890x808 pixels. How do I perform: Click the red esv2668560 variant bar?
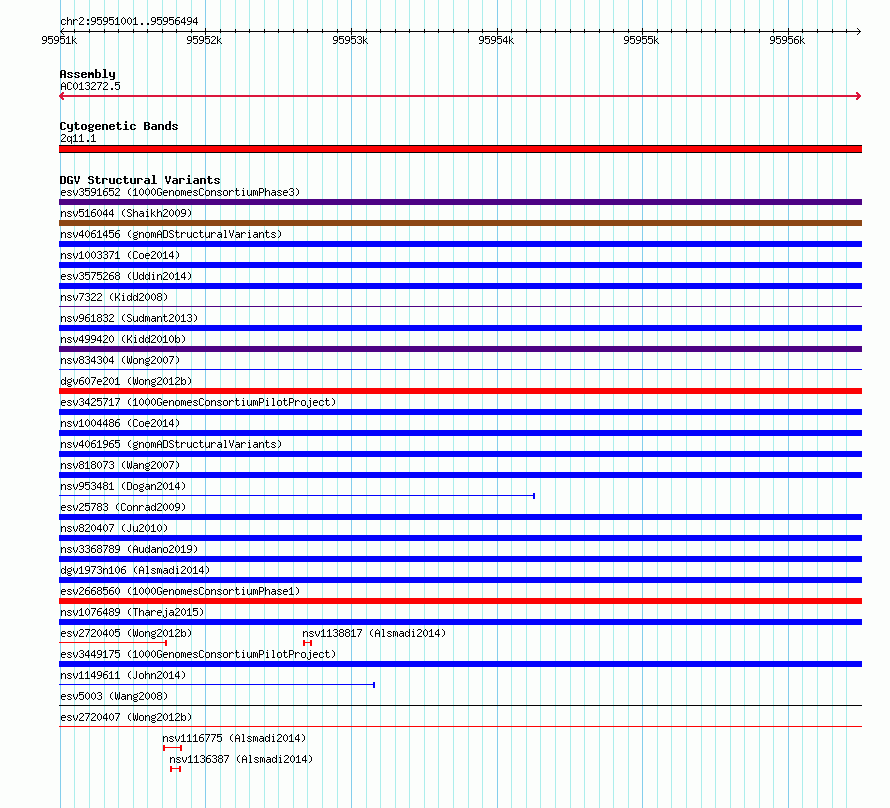point(460,601)
